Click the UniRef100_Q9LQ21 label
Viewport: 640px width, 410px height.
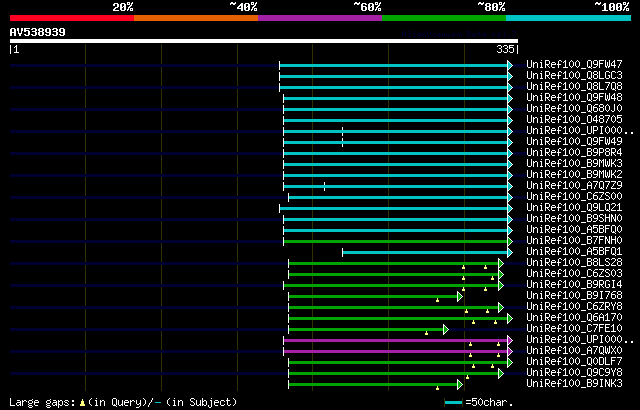pos(574,208)
